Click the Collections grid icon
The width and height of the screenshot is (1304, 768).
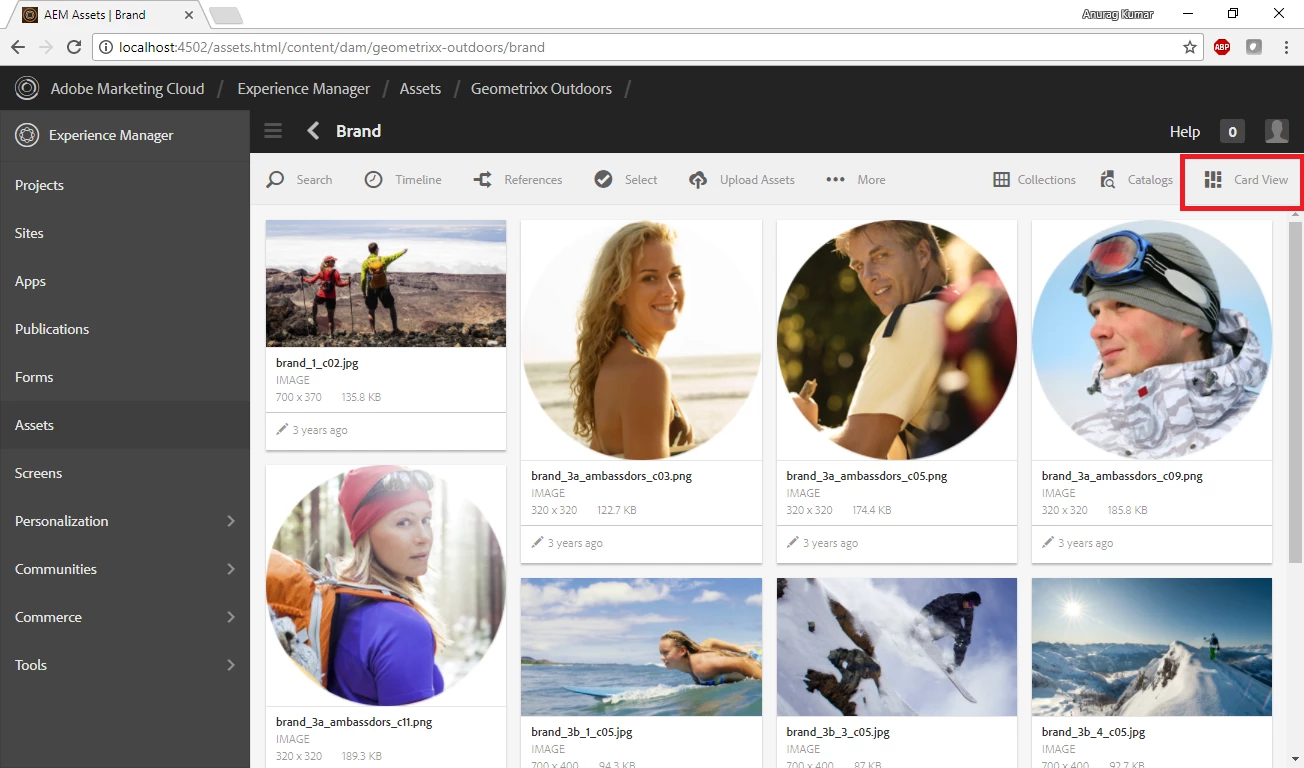pos(1001,180)
